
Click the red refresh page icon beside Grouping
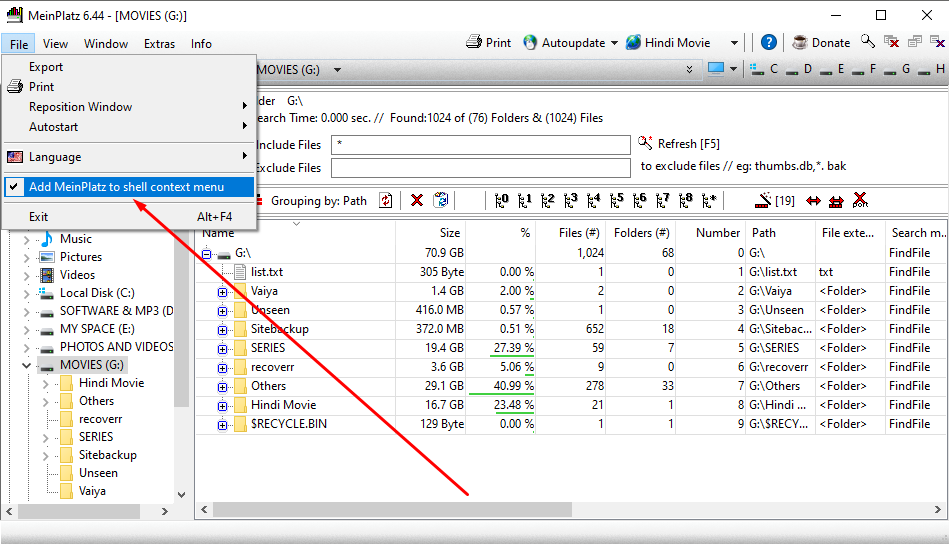(x=386, y=200)
